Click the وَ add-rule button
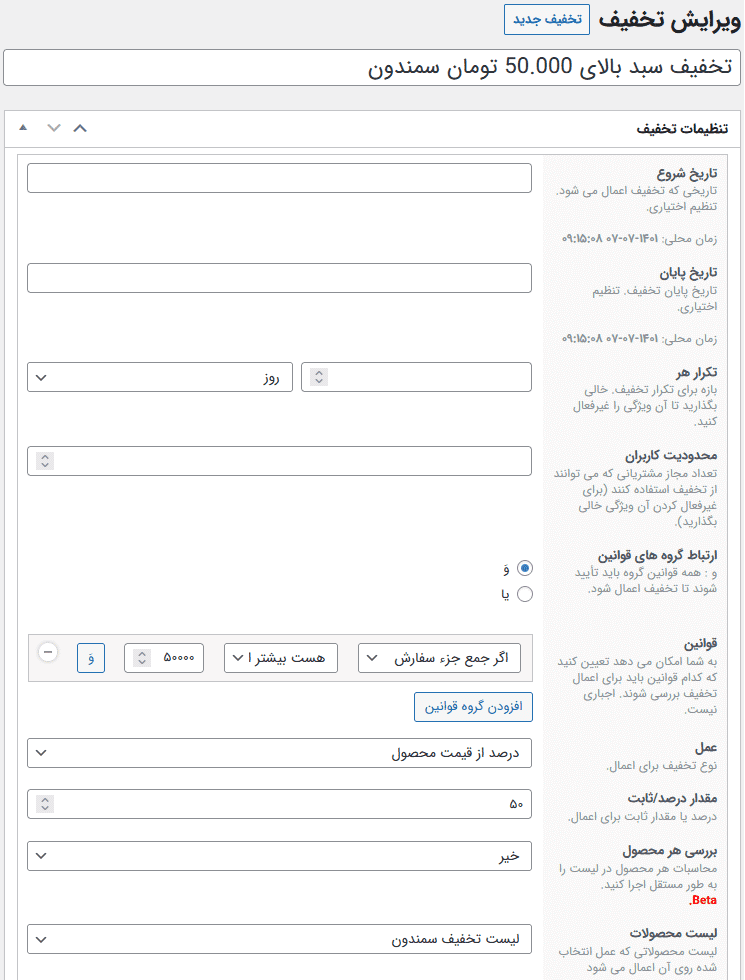Image resolution: width=745 pixels, height=980 pixels. click(91, 658)
